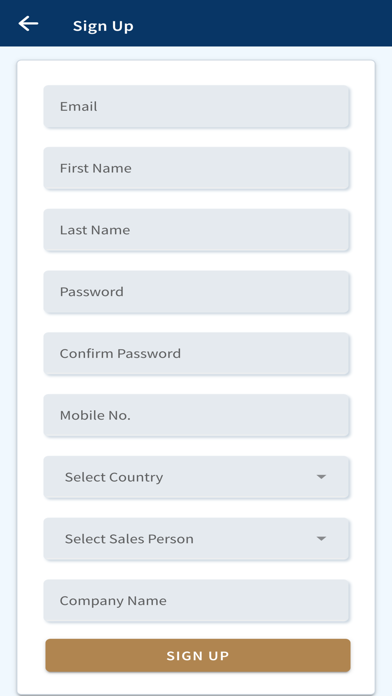The height and width of the screenshot is (696, 392).
Task: Select the Confirm Password field
Action: click(196, 354)
